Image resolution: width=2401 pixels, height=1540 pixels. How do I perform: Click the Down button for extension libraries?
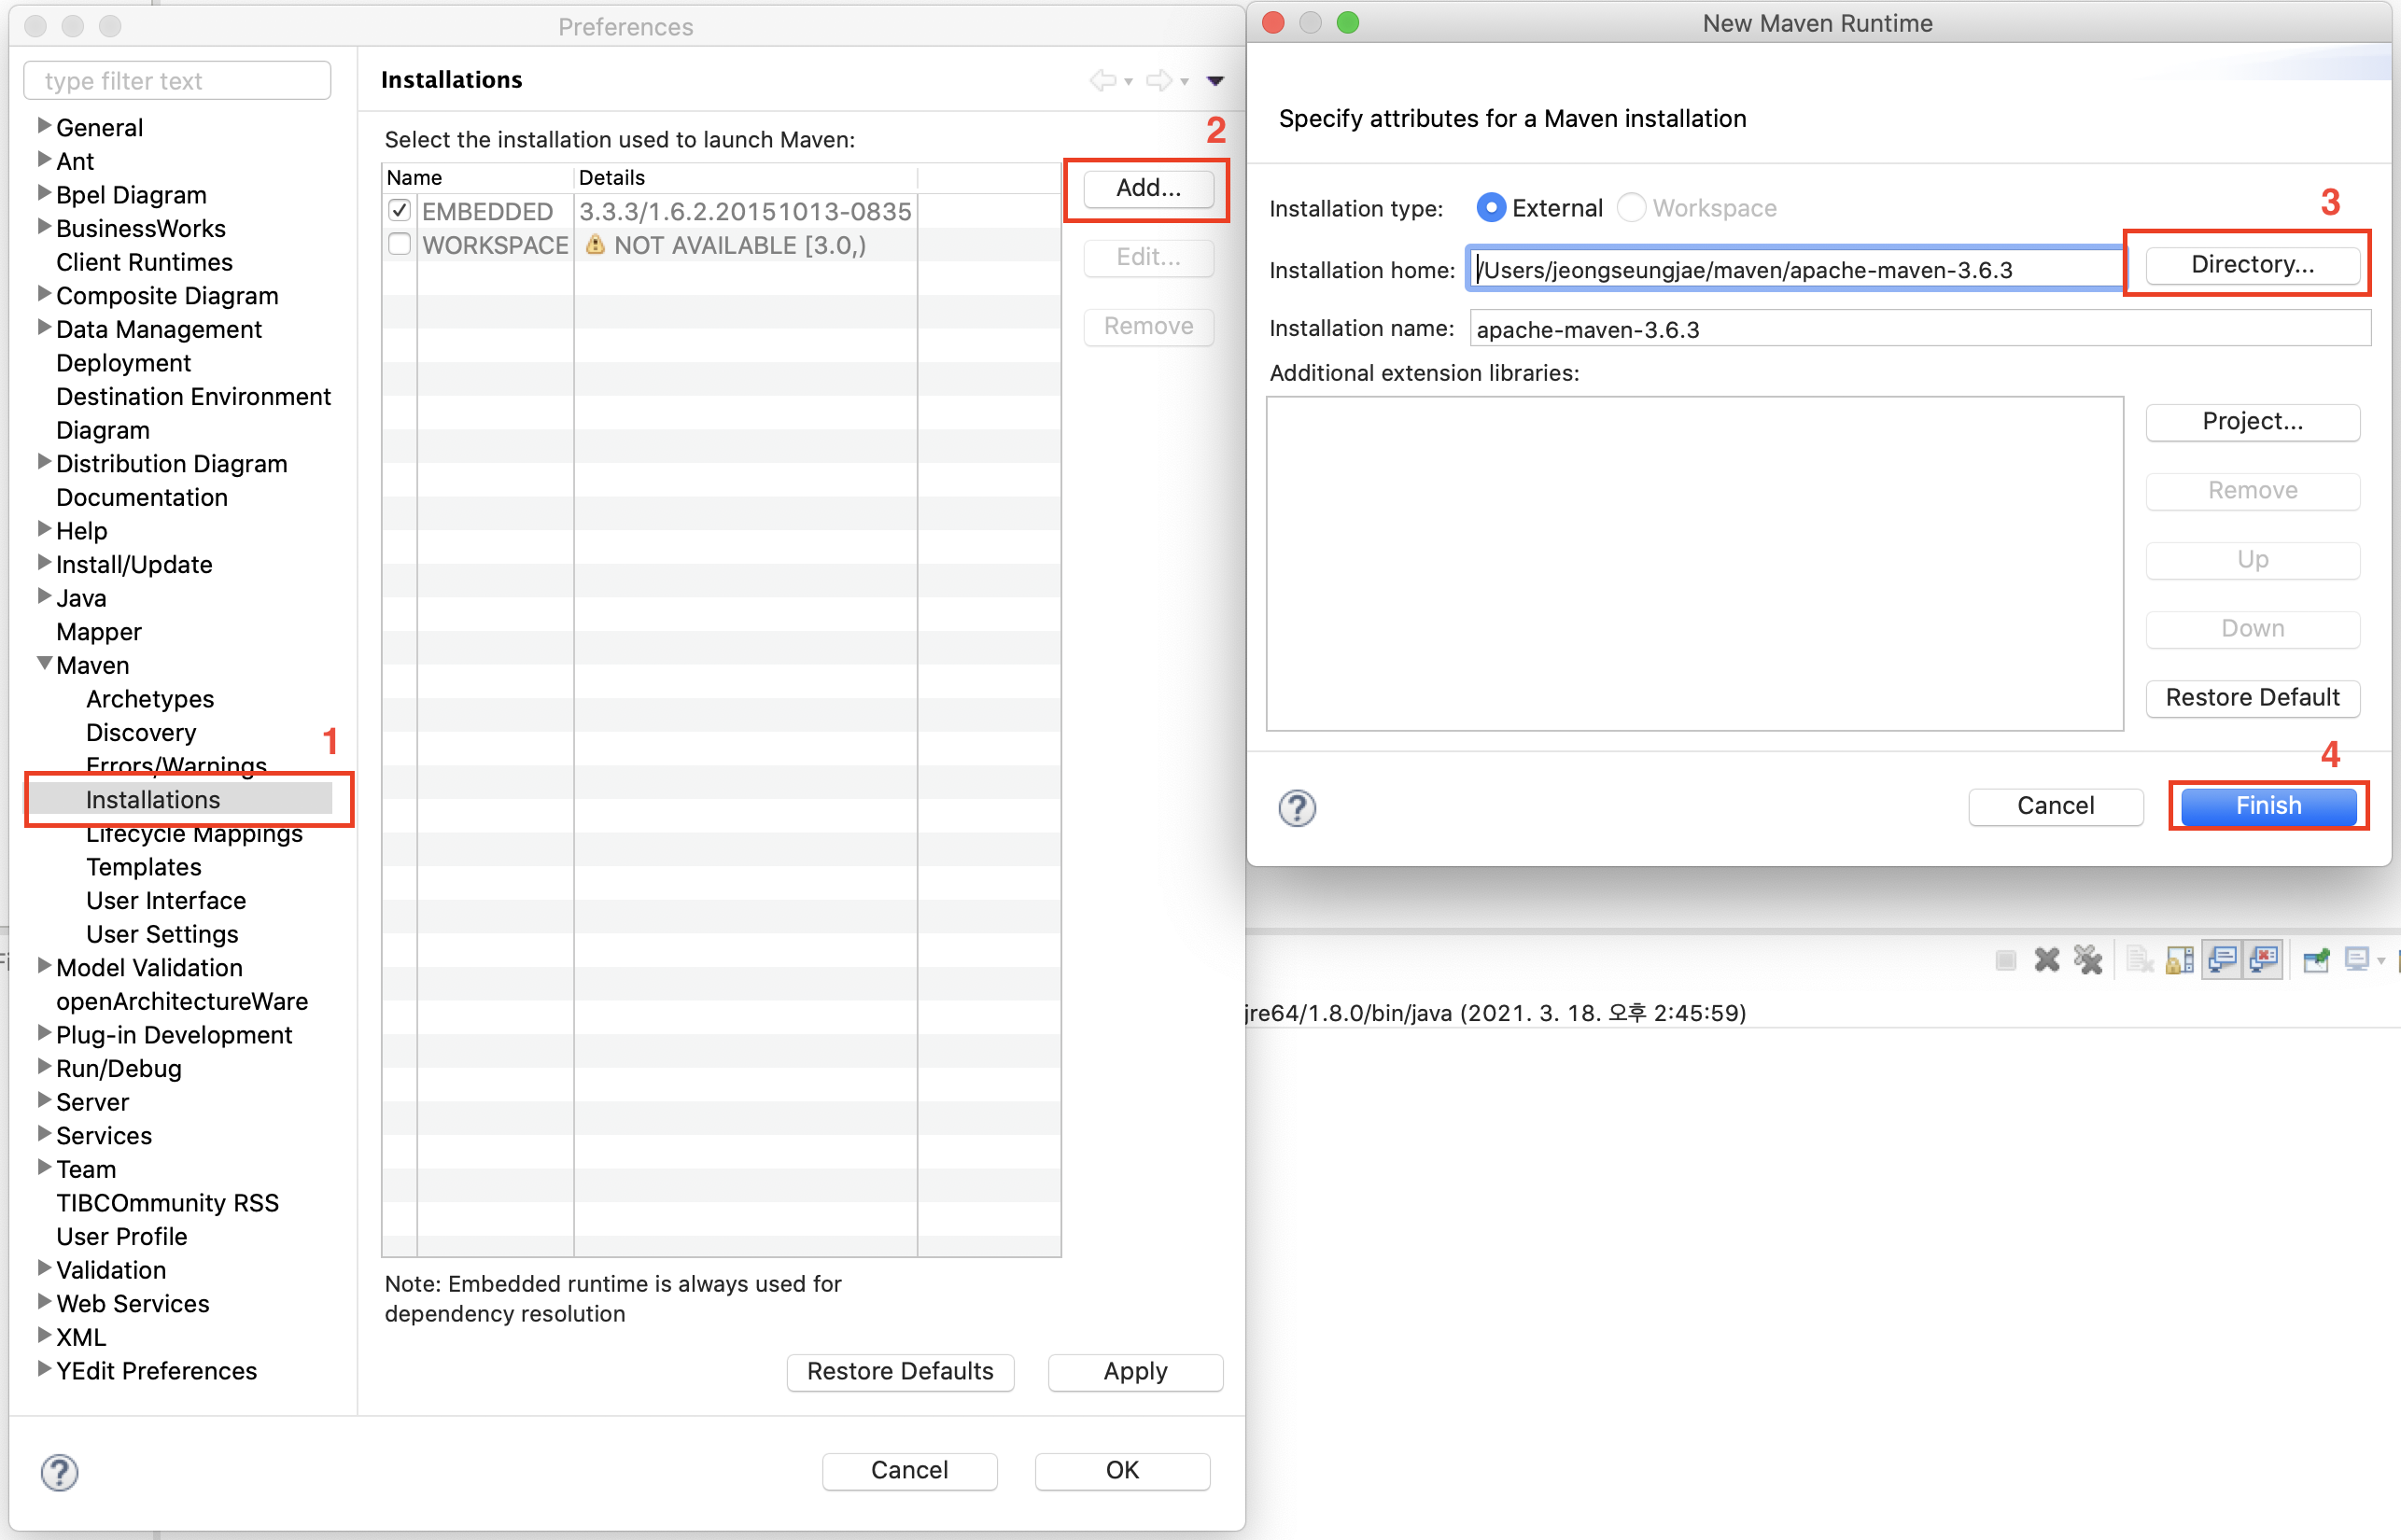2254,626
